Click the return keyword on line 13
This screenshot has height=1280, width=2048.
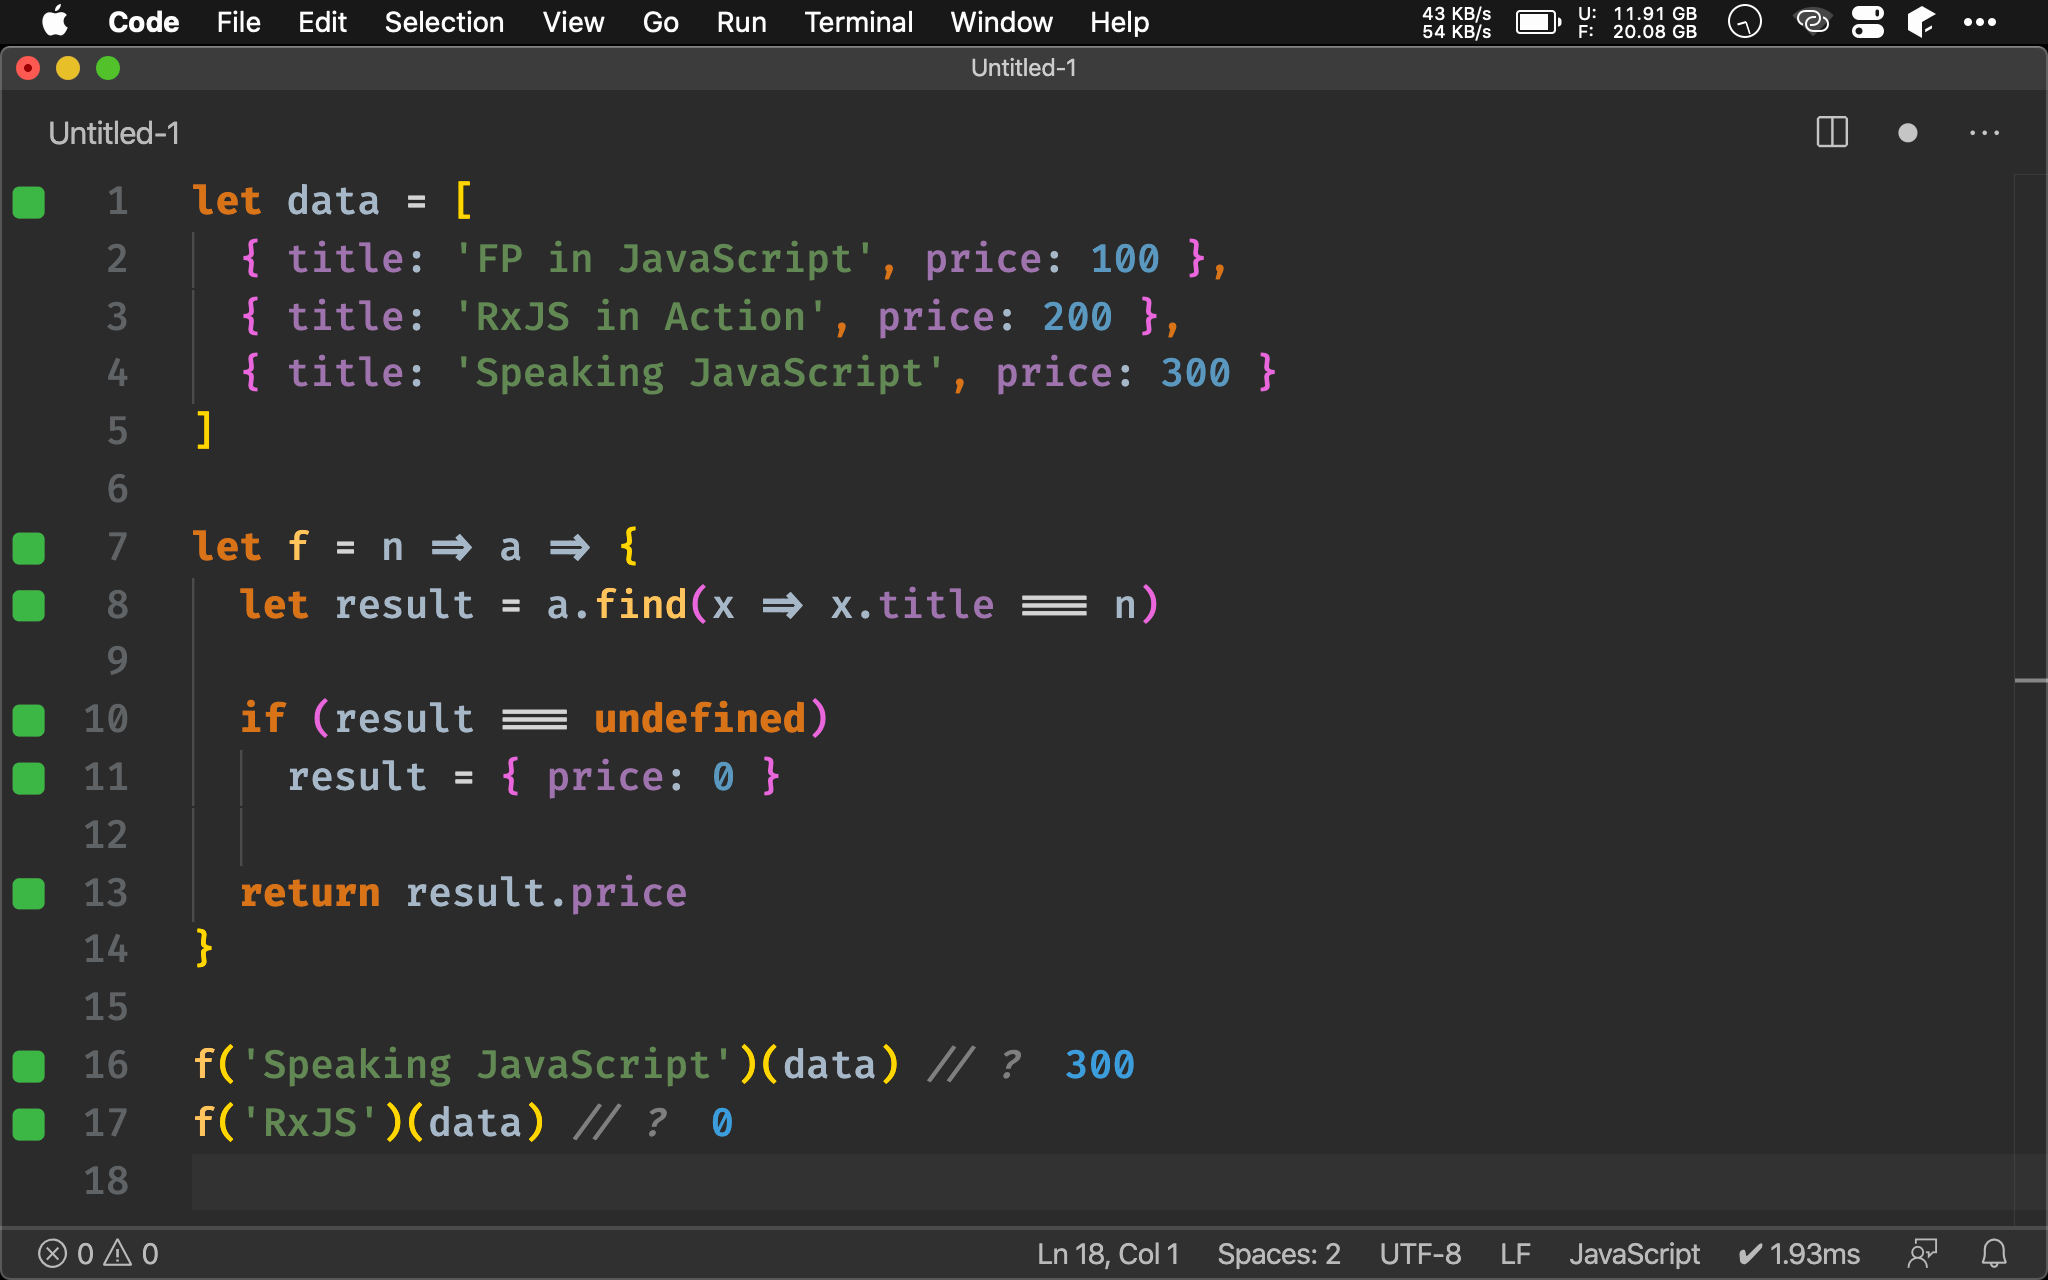click(310, 893)
